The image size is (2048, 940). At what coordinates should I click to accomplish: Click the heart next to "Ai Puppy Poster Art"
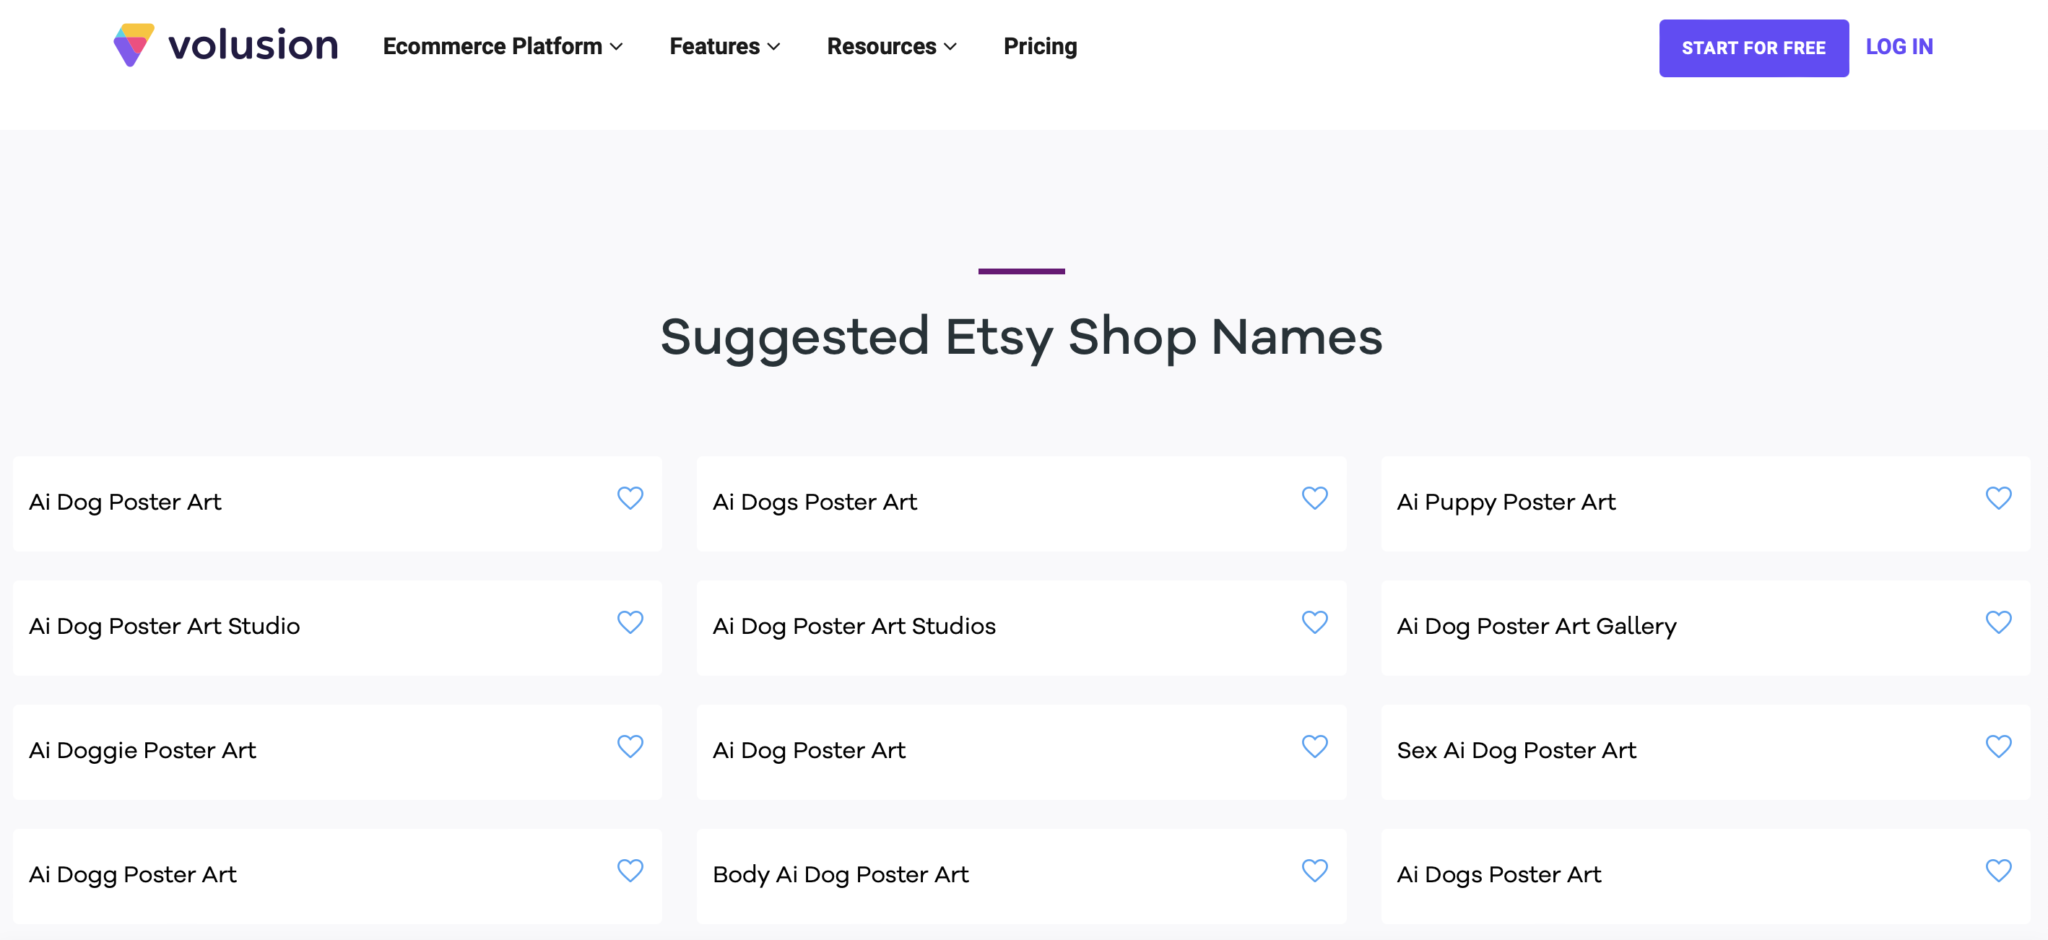click(1998, 497)
